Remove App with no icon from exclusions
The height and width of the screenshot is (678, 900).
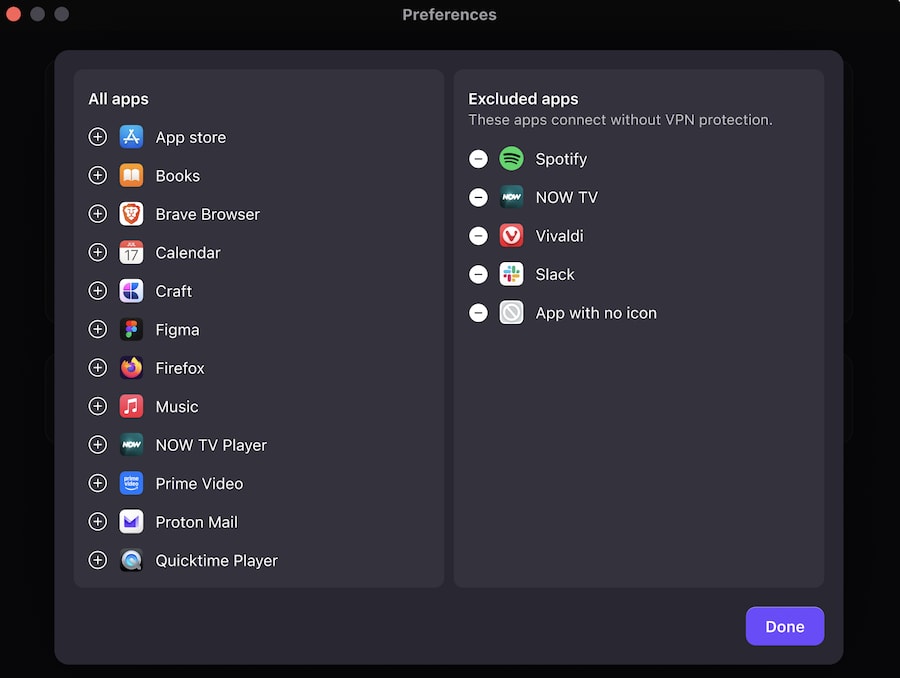click(x=478, y=313)
